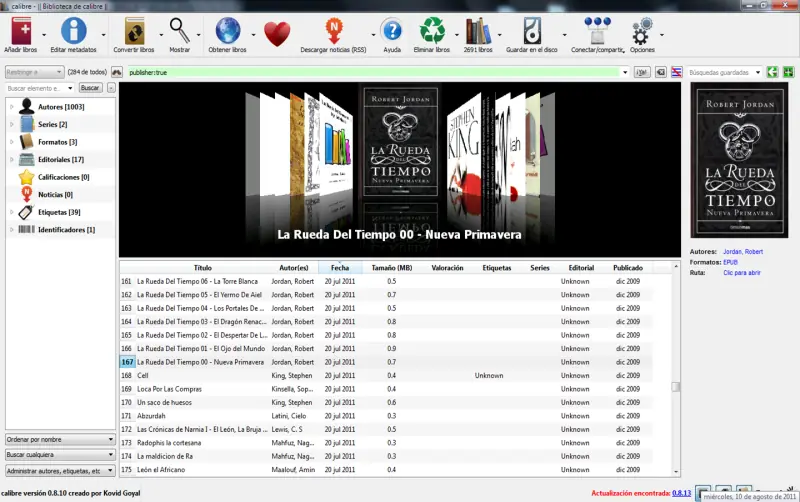The width and height of the screenshot is (800, 502).
Task: Open Administrar autores, etiquetas dropdown
Action: [x=60, y=471]
